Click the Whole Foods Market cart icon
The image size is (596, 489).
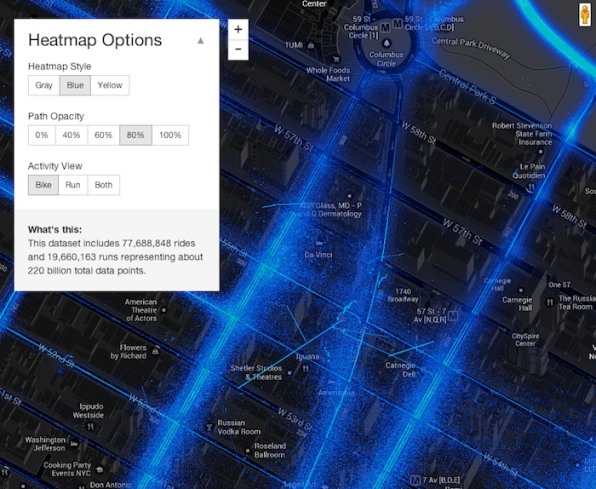point(336,59)
